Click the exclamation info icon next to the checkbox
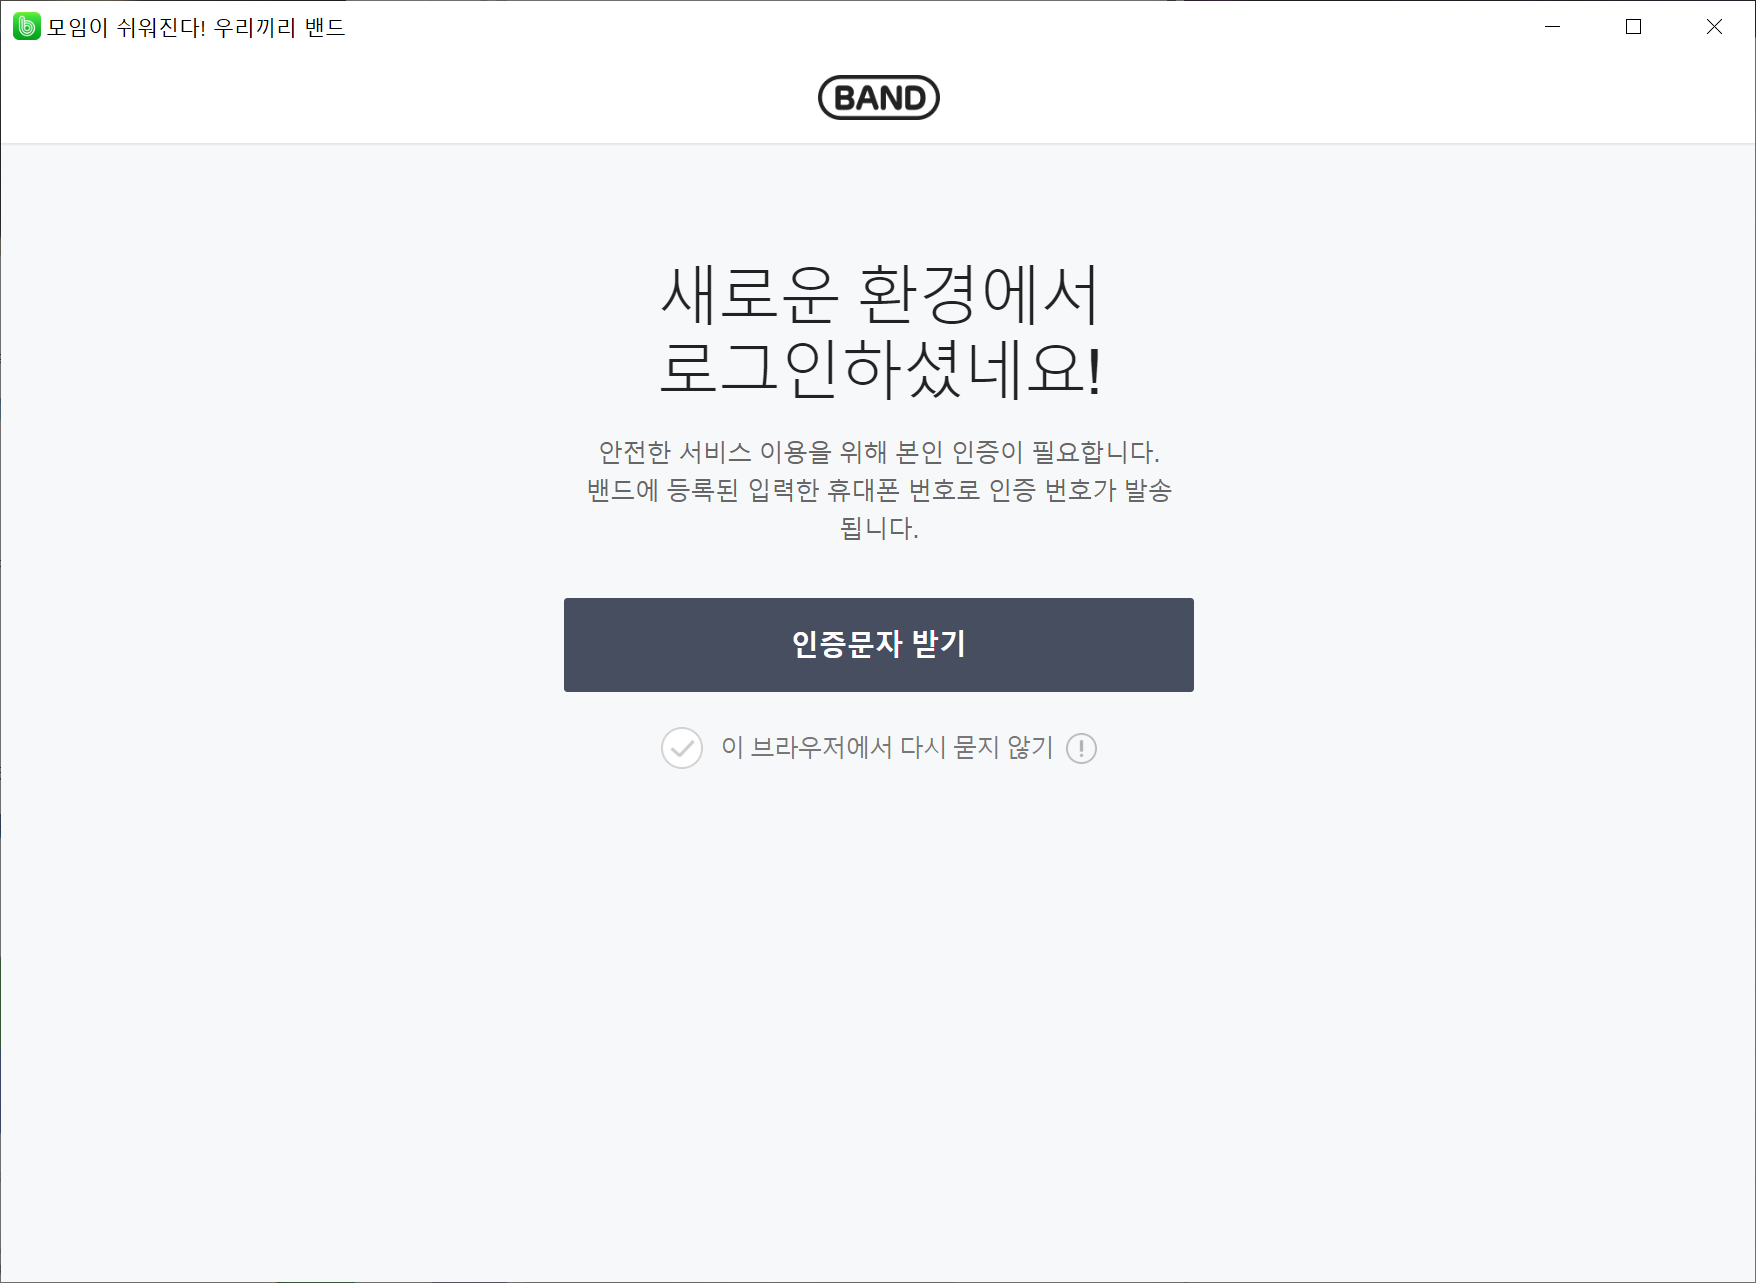Image resolution: width=1756 pixels, height=1283 pixels. click(x=1083, y=748)
